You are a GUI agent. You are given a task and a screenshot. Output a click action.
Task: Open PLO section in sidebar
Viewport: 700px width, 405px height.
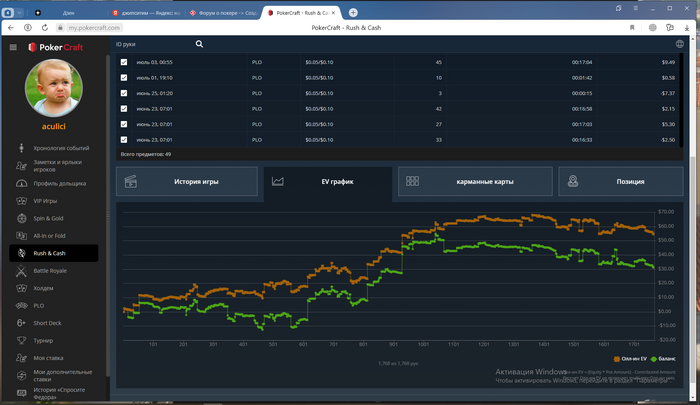(x=54, y=305)
